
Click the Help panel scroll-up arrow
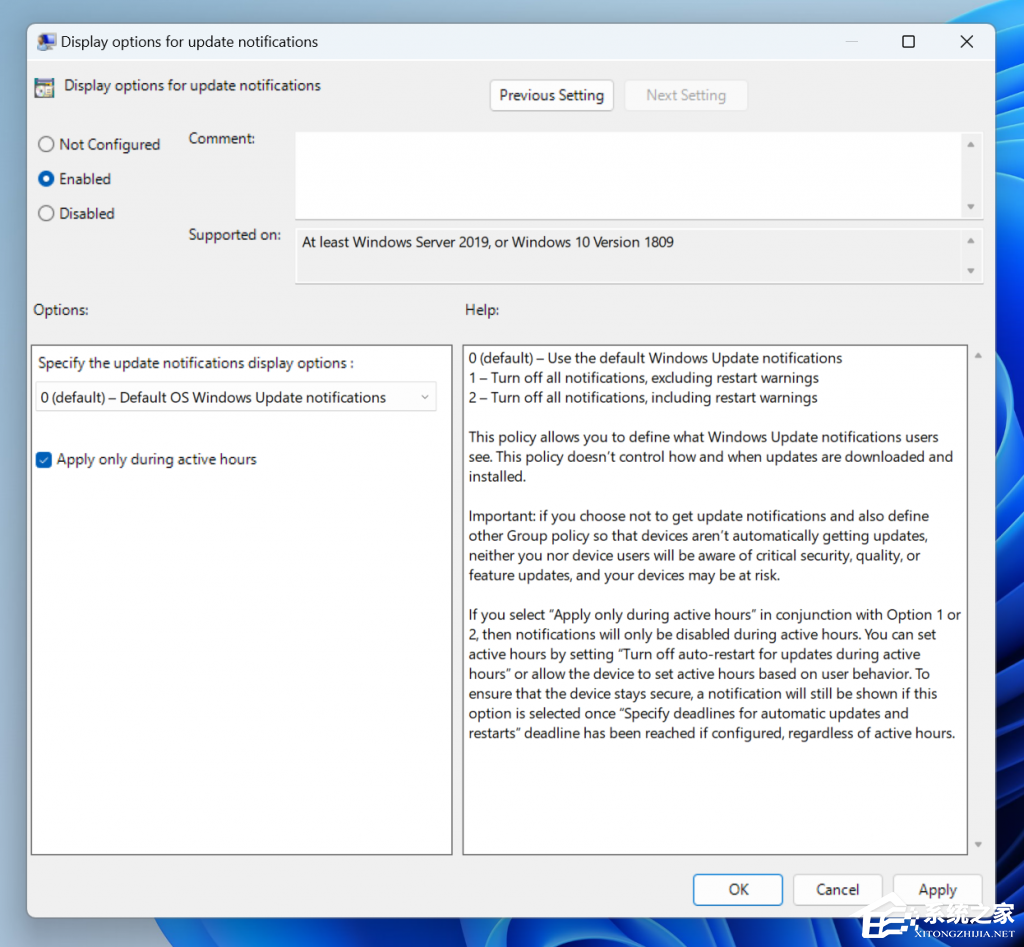pos(978,354)
